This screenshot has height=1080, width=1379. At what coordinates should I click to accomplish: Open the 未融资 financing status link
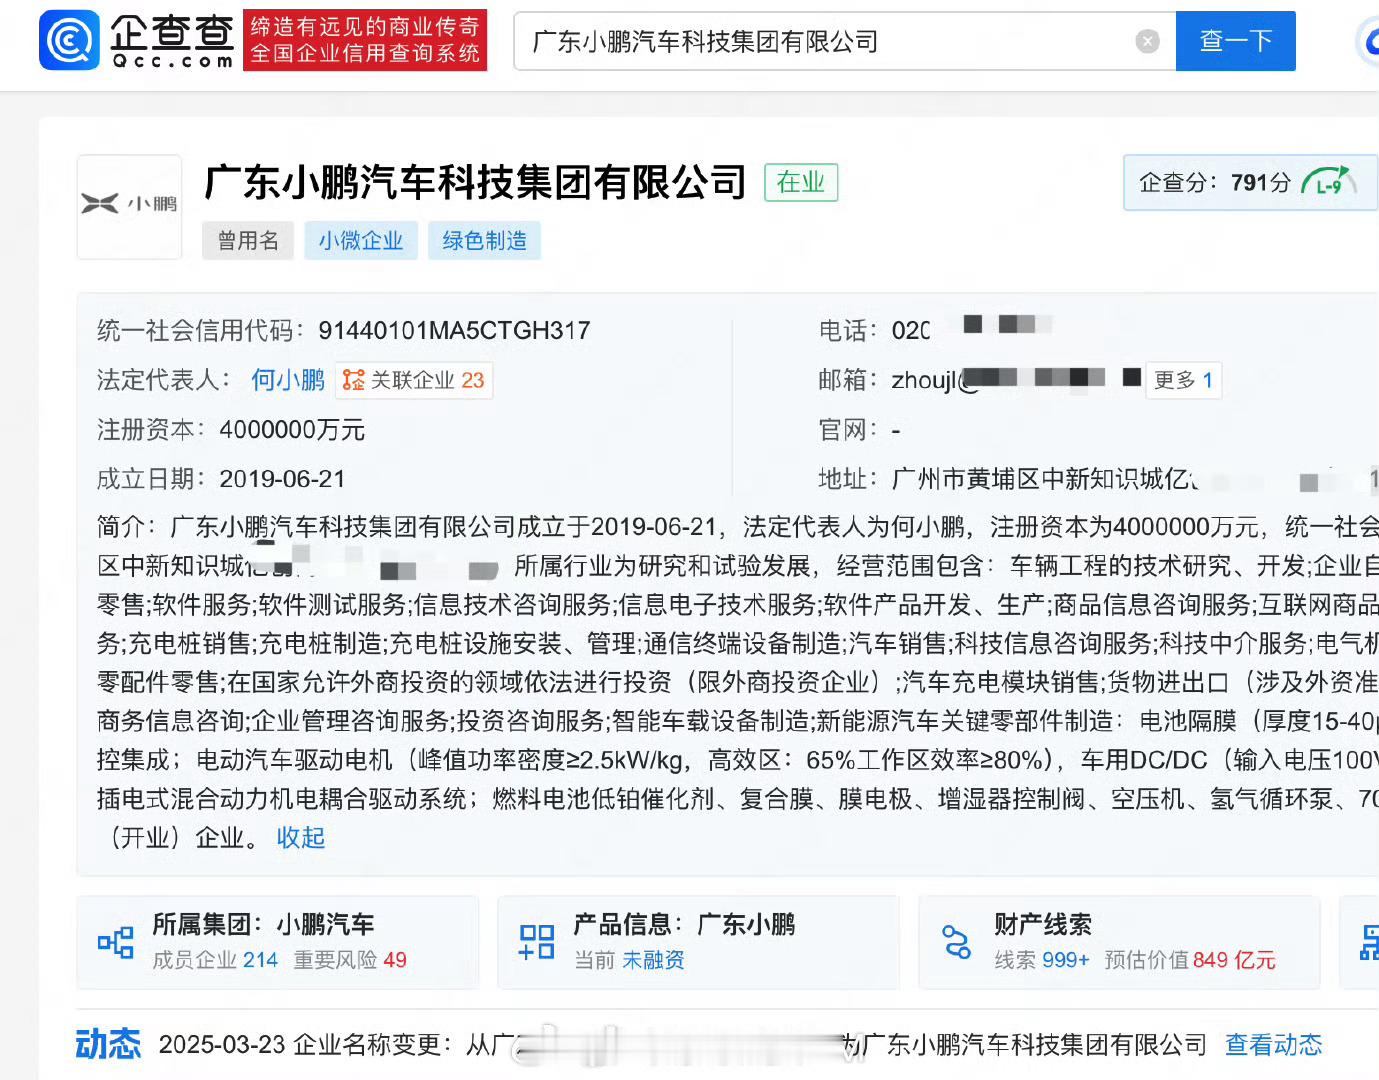point(653,960)
